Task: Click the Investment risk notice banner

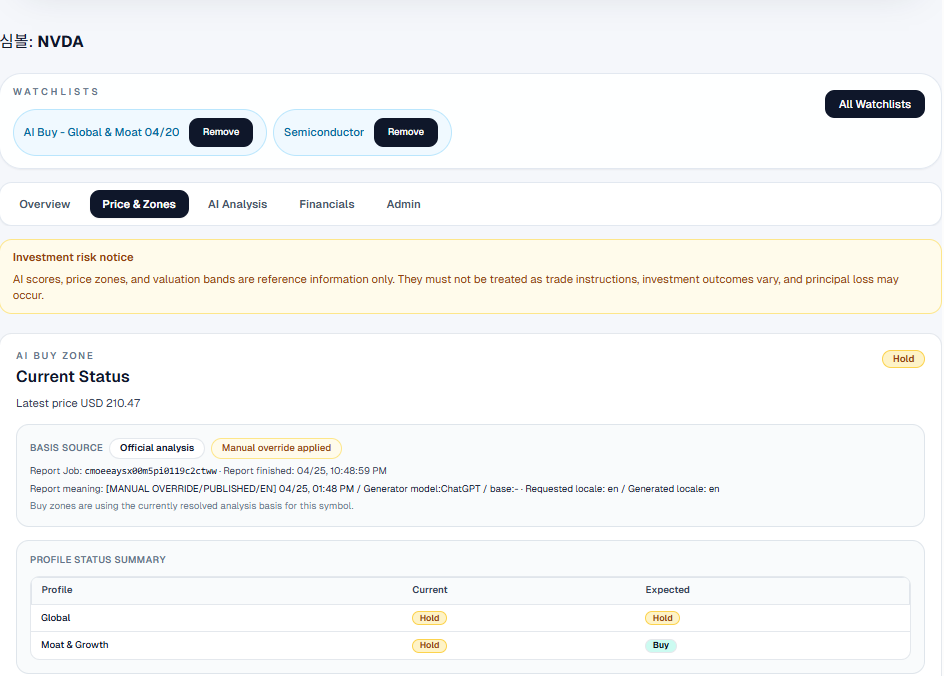Action: pos(470,276)
